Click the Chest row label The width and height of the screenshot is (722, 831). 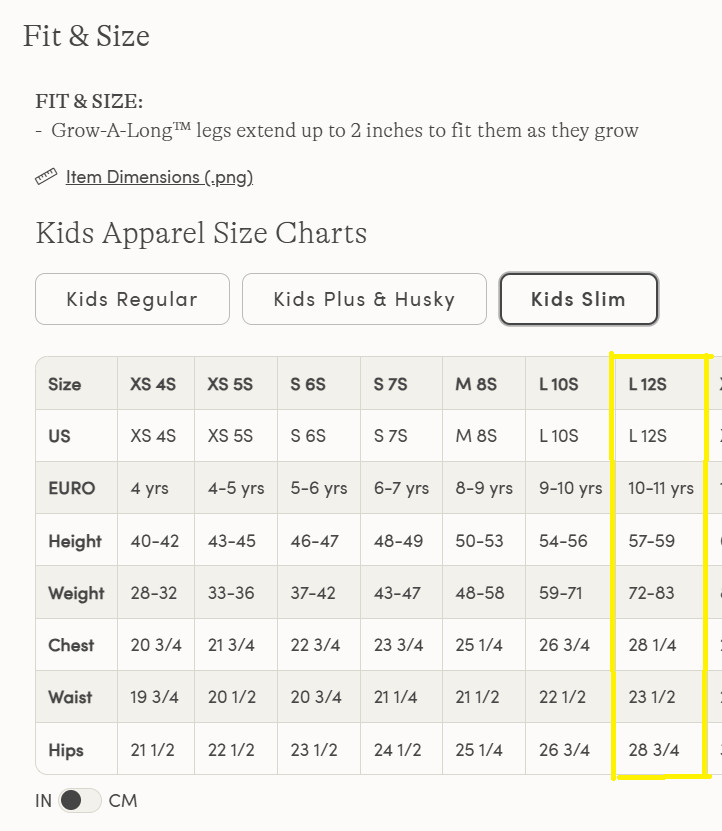(x=71, y=645)
